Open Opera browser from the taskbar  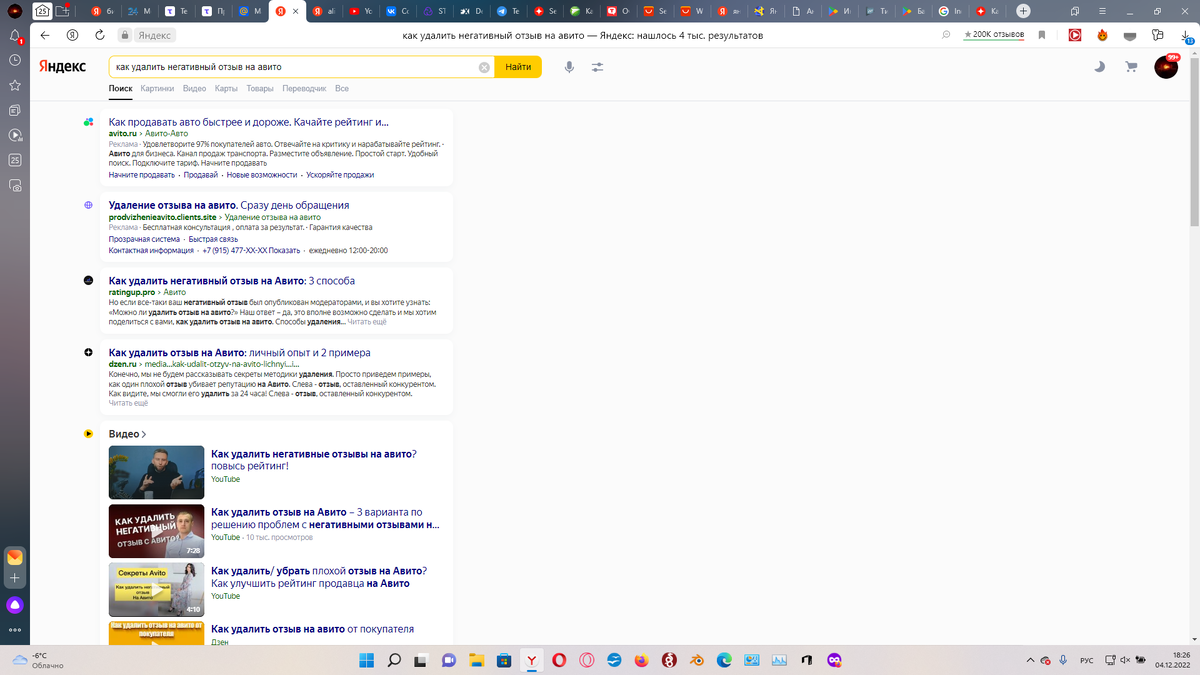point(559,660)
